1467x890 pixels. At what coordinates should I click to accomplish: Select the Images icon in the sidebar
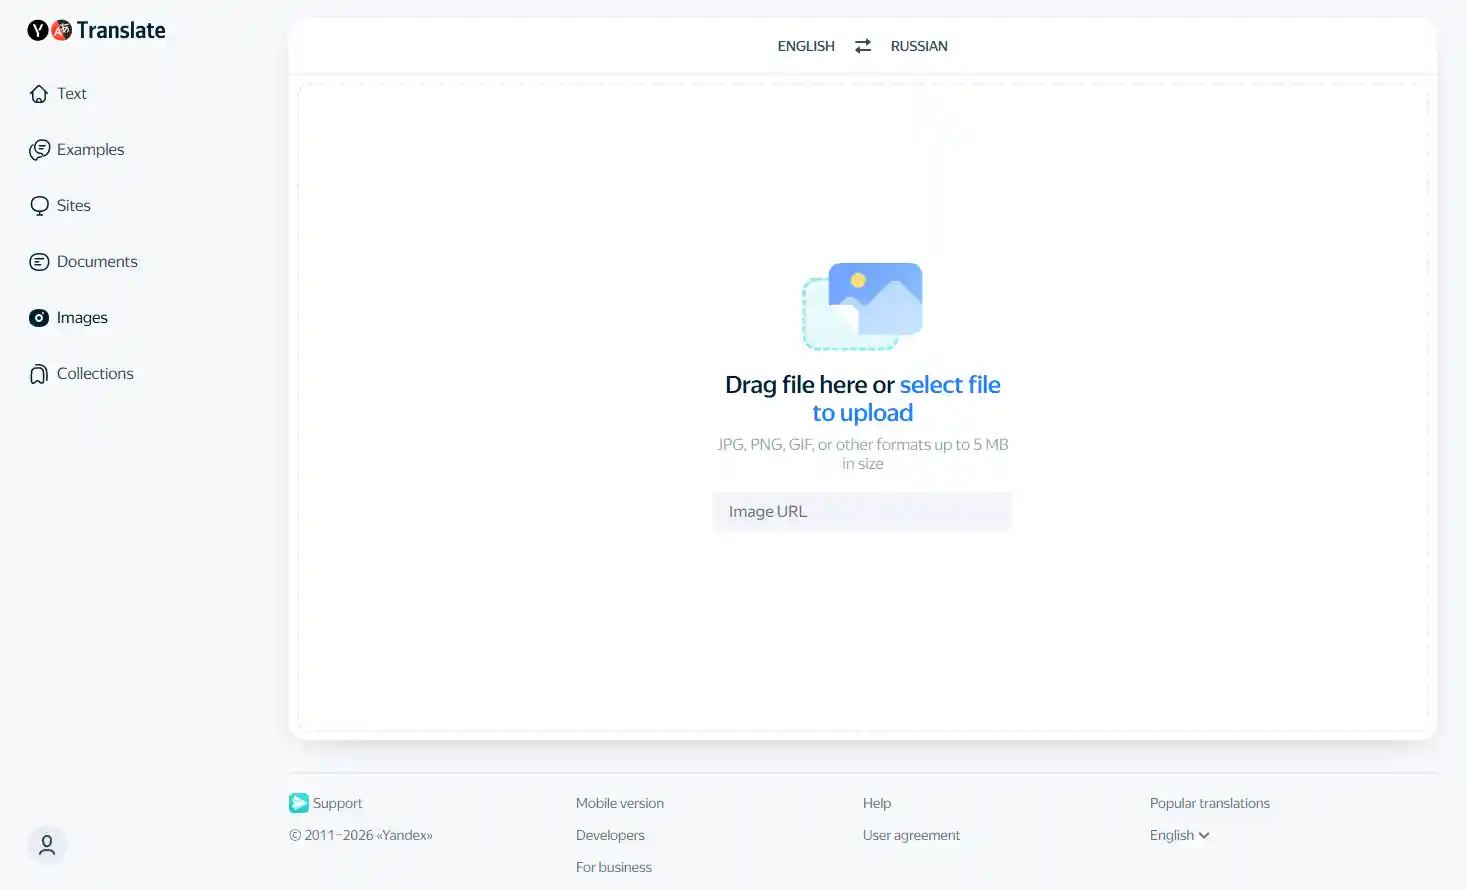tap(39, 317)
